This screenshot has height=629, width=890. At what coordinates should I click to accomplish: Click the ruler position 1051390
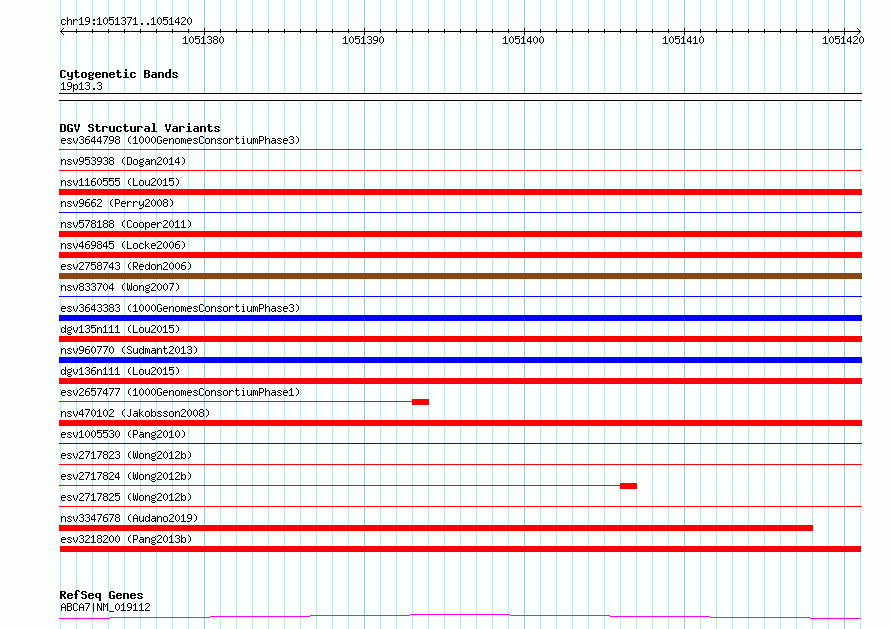click(363, 40)
